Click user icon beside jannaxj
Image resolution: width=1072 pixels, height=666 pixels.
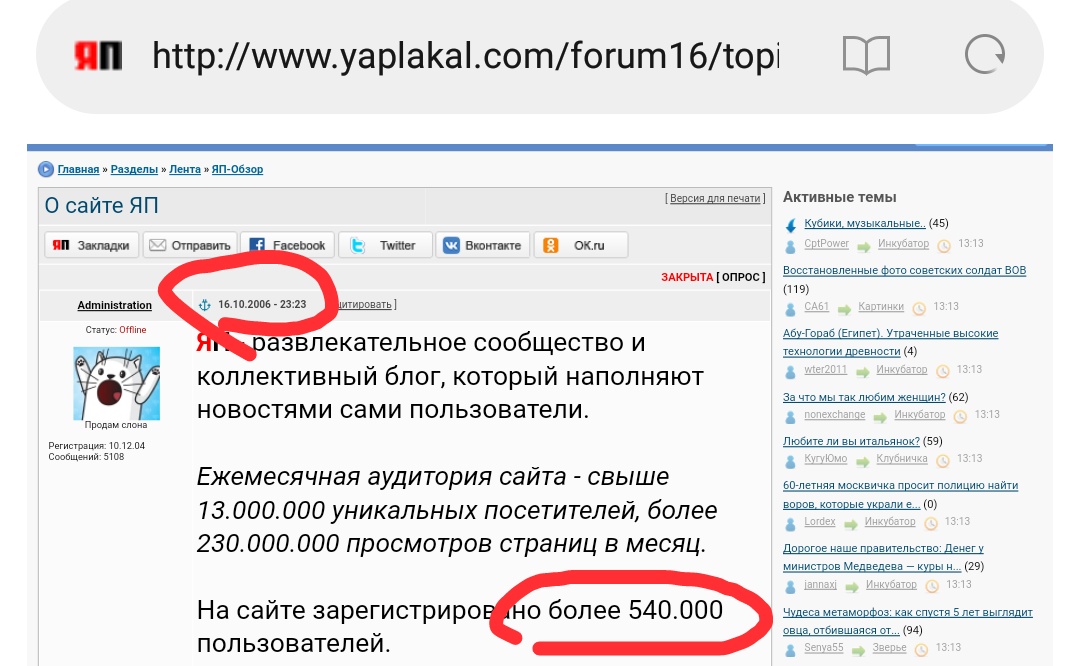tap(790, 587)
